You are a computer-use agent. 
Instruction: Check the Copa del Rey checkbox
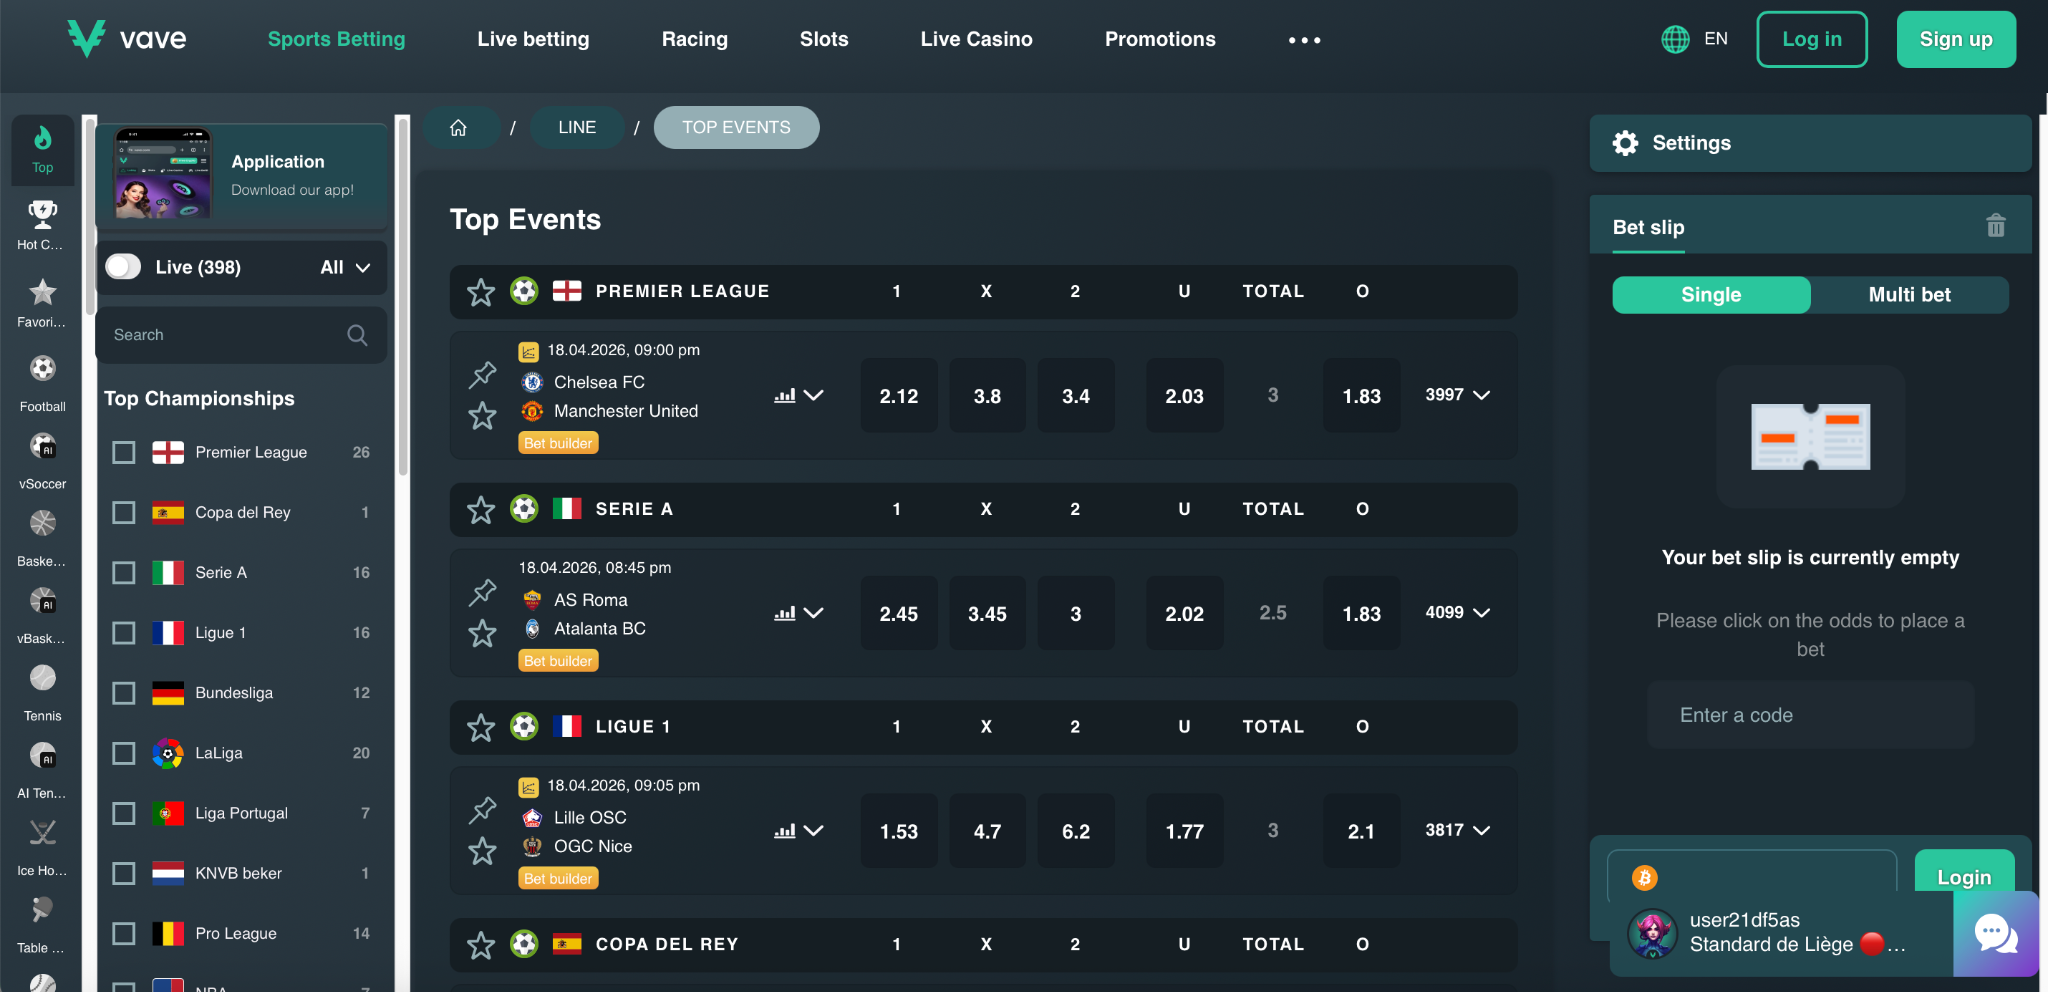pos(124,513)
